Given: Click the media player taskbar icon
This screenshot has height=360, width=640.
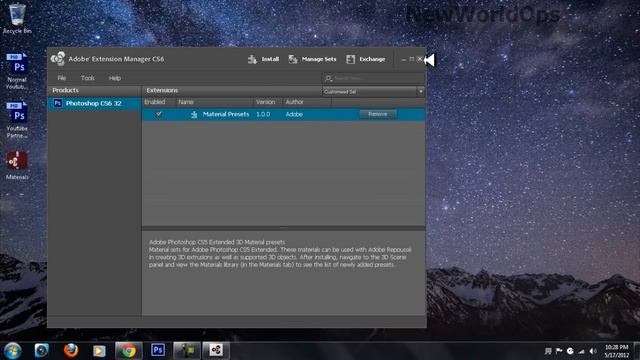Looking at the screenshot, I should [x=99, y=351].
